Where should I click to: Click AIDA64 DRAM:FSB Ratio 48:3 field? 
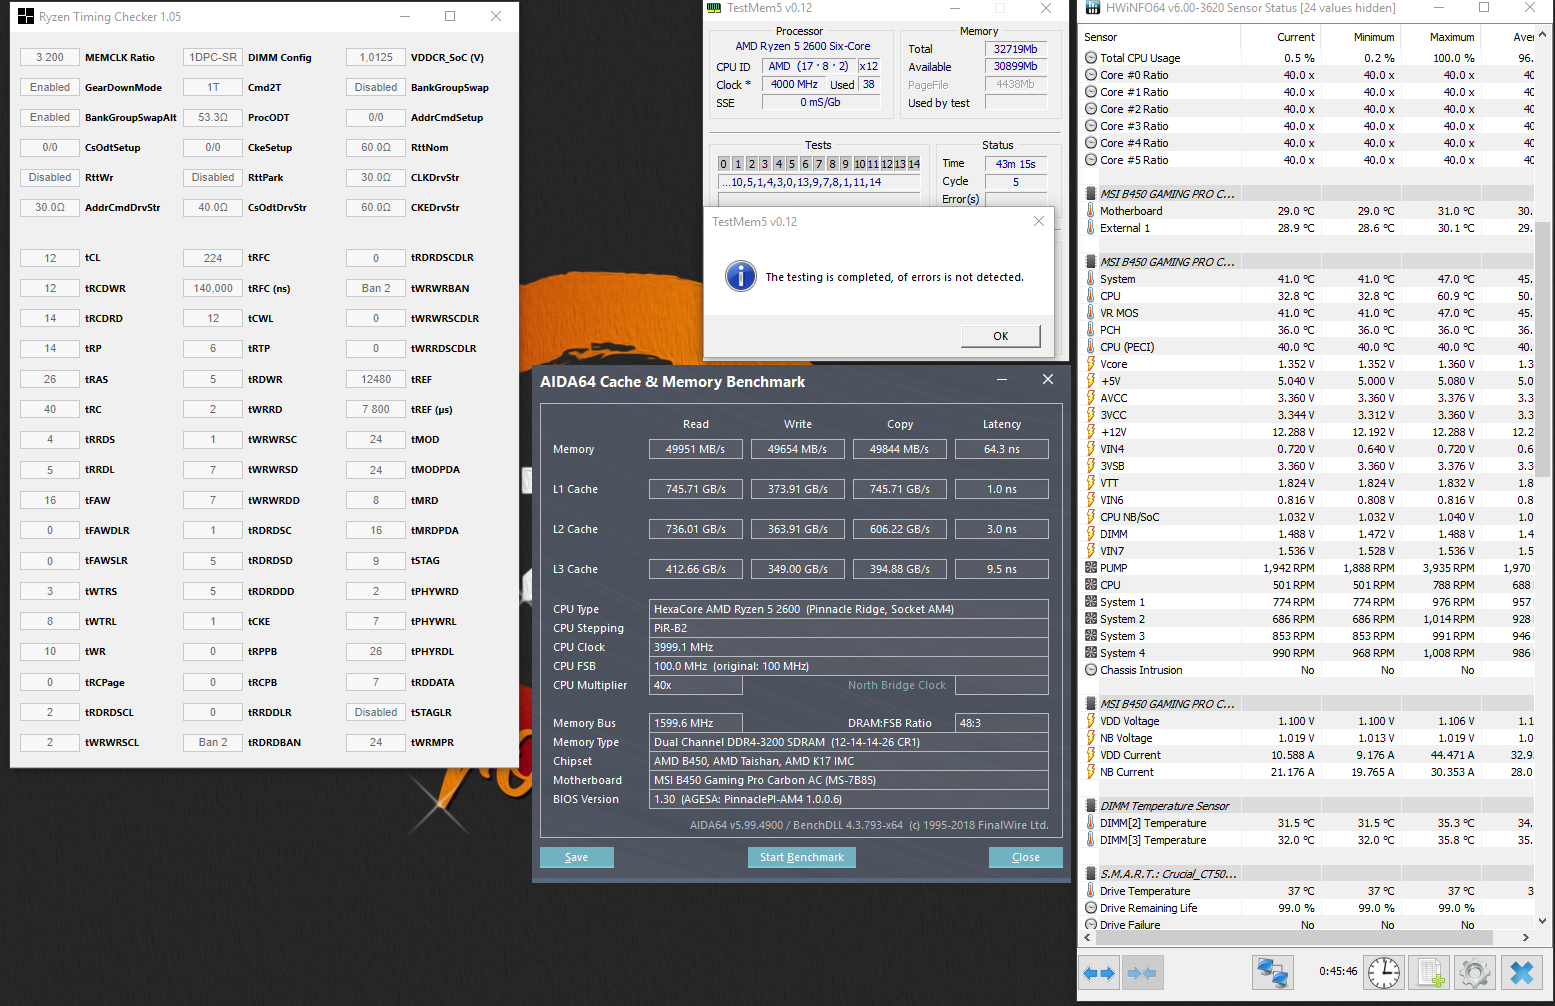(x=1002, y=723)
